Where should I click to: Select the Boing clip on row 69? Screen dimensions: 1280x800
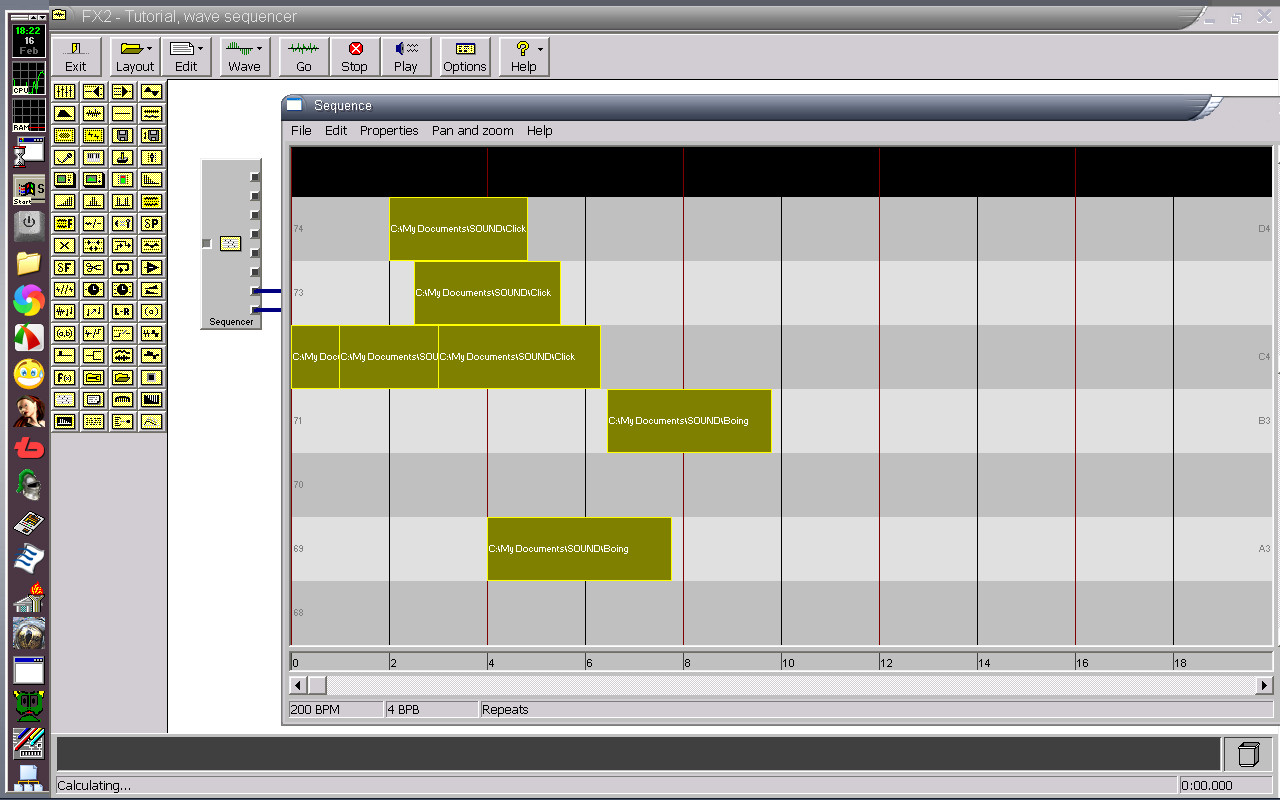pos(579,549)
